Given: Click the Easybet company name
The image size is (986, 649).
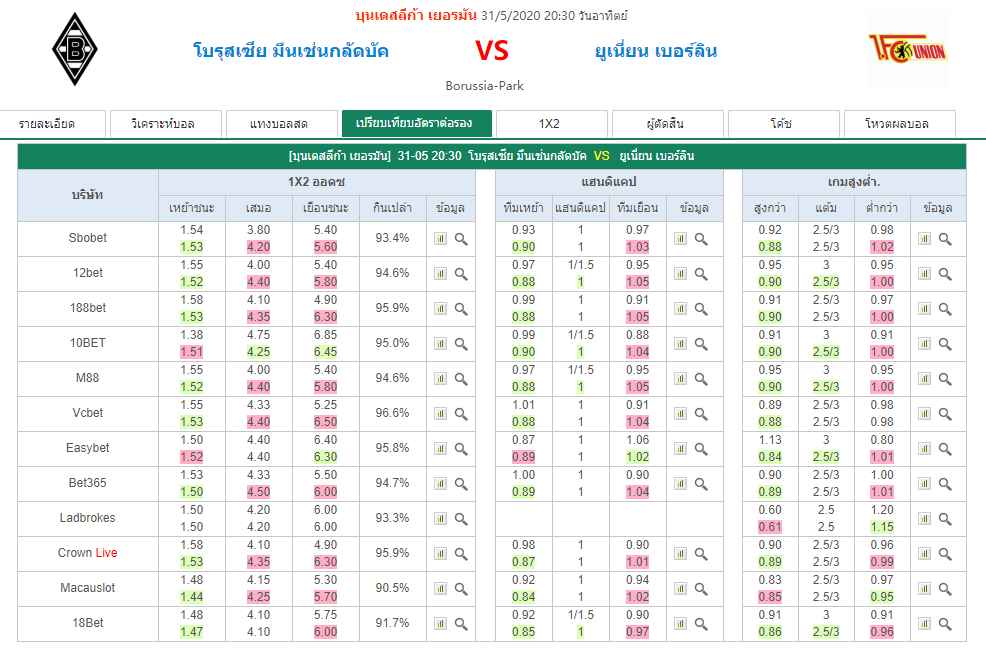Looking at the screenshot, I should [x=87, y=448].
